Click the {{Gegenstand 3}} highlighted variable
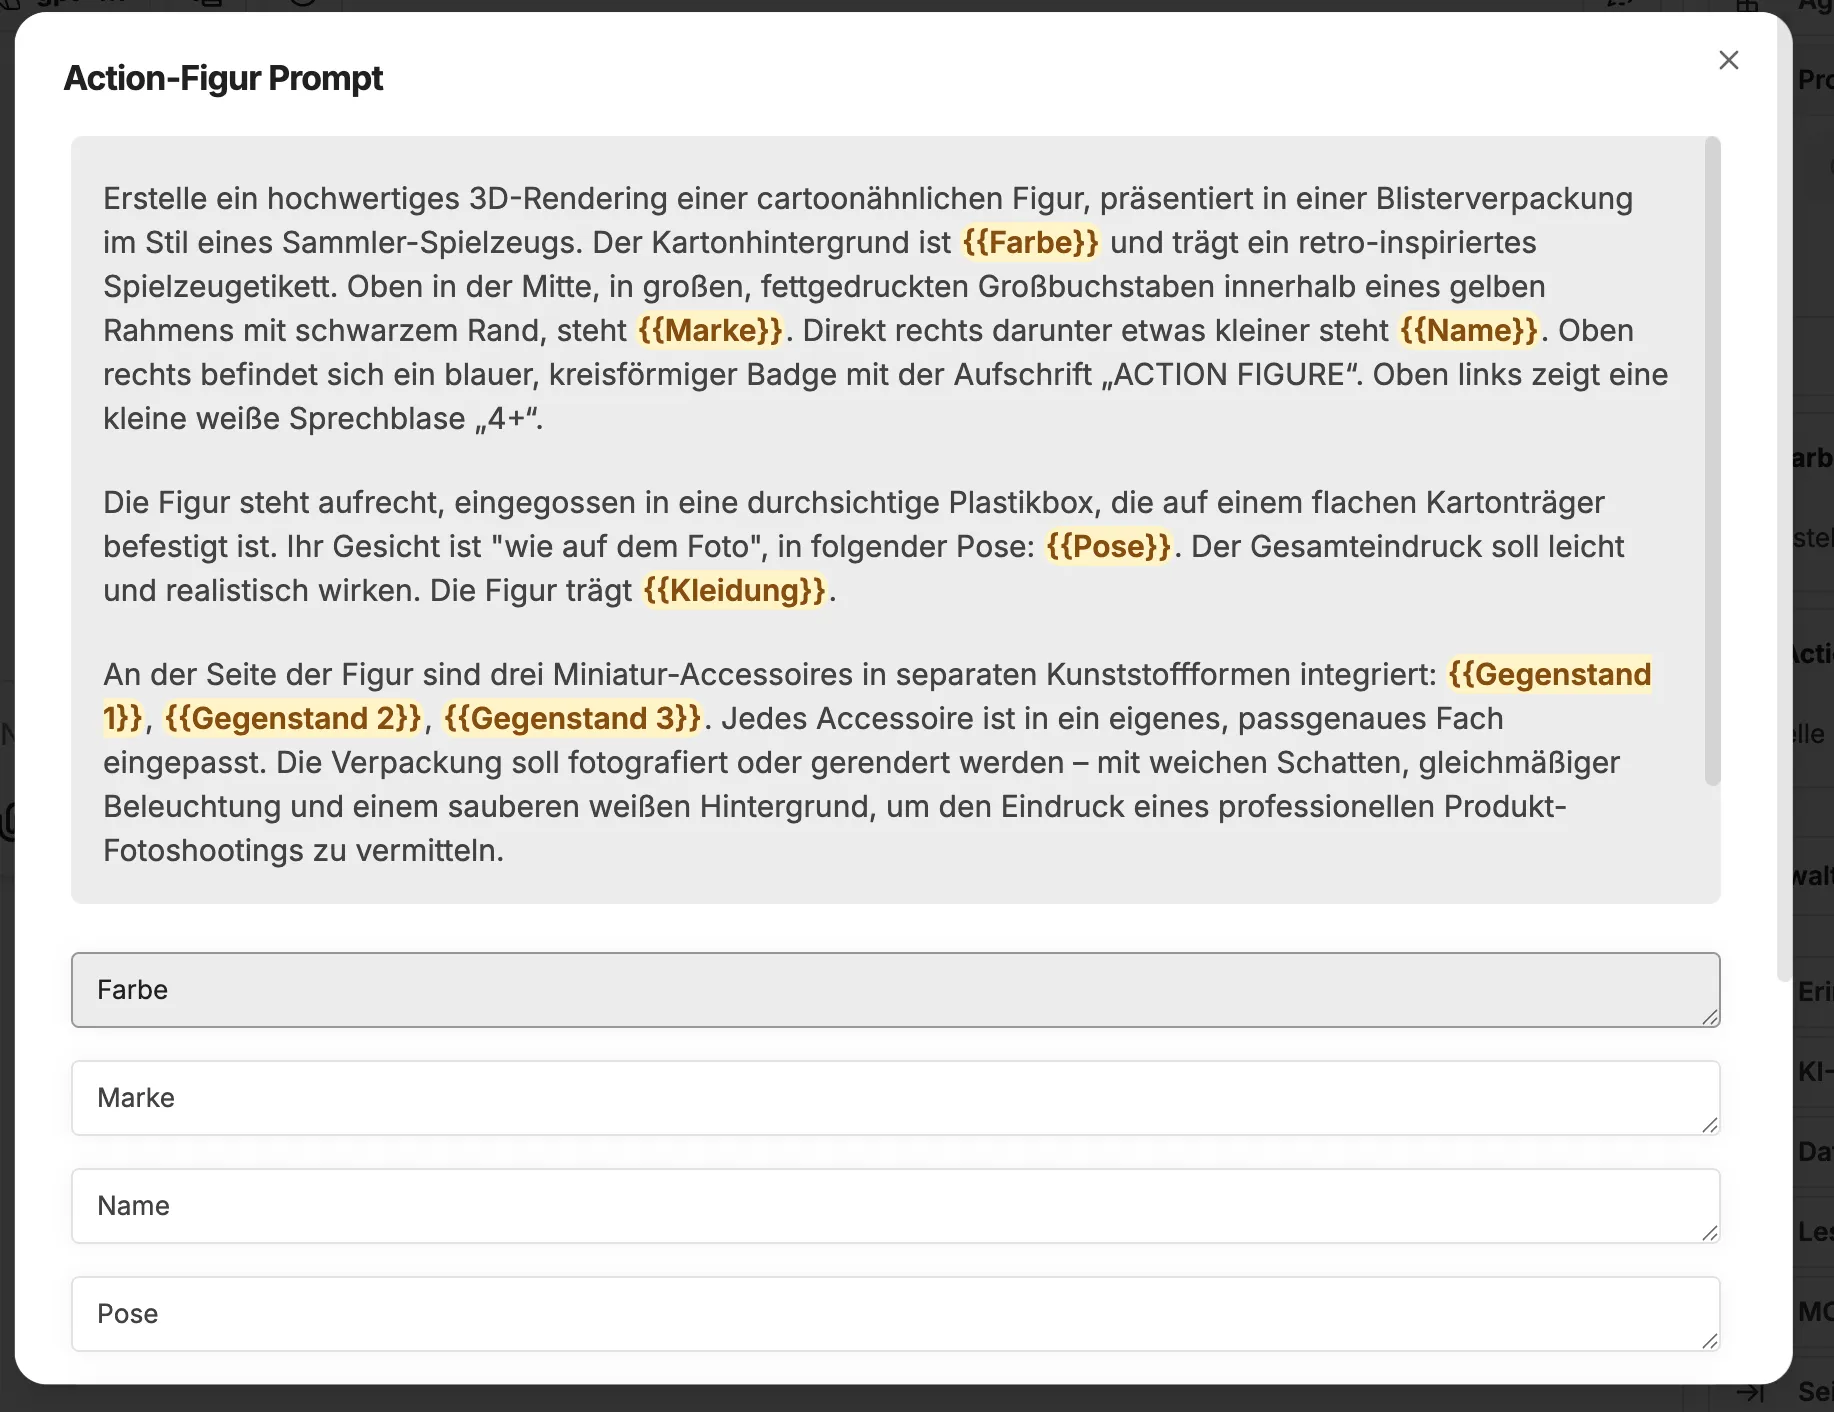The image size is (1834, 1412). coord(572,719)
